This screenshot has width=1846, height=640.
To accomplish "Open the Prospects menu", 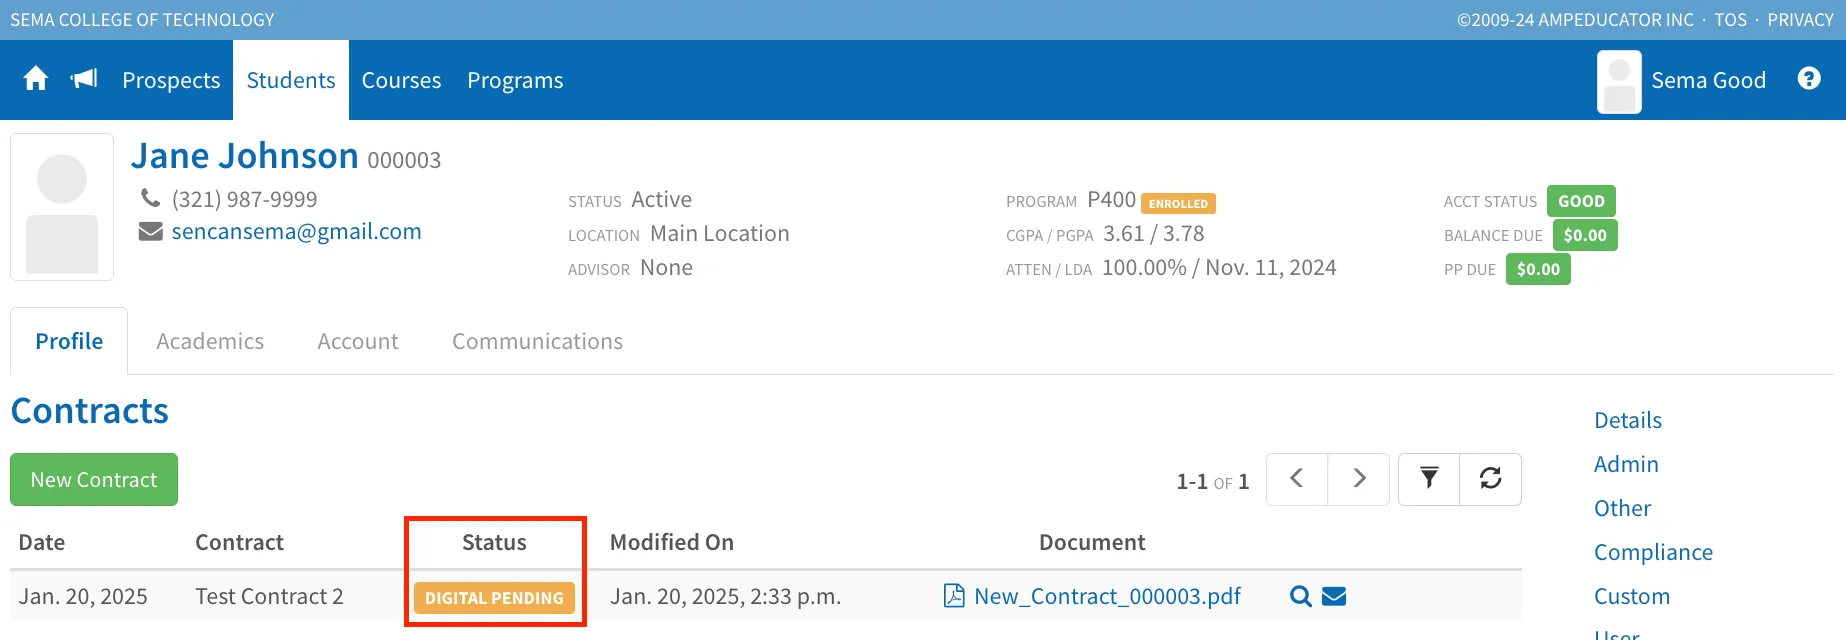I will 171,80.
